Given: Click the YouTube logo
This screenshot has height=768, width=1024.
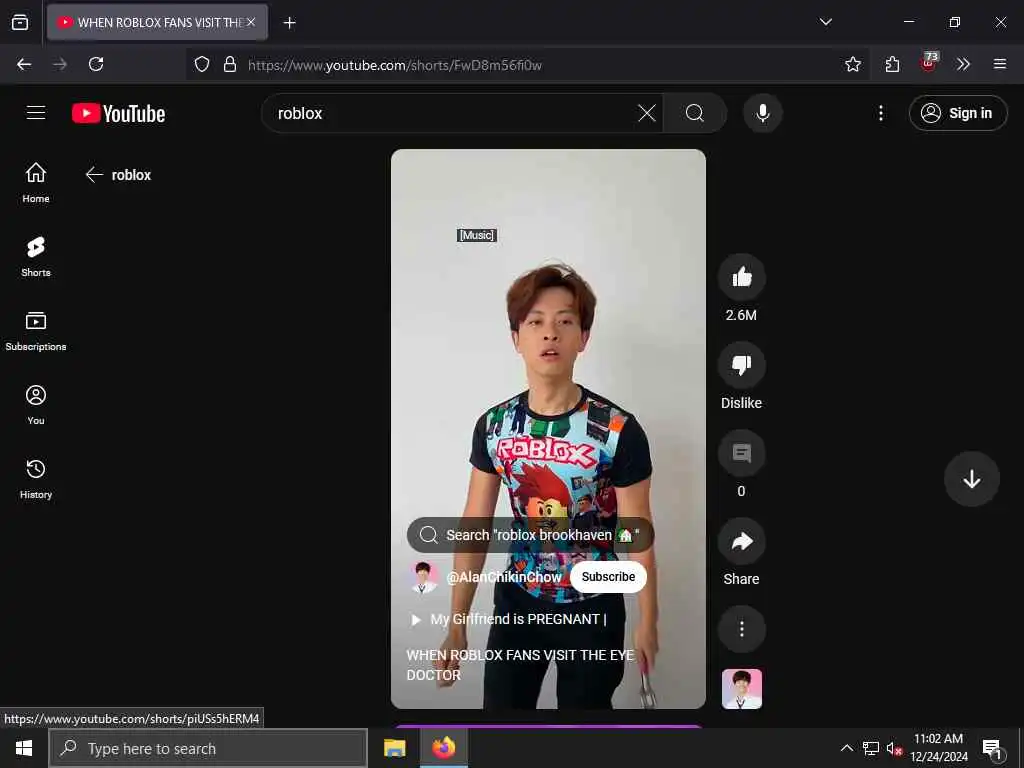Looking at the screenshot, I should coord(118,114).
